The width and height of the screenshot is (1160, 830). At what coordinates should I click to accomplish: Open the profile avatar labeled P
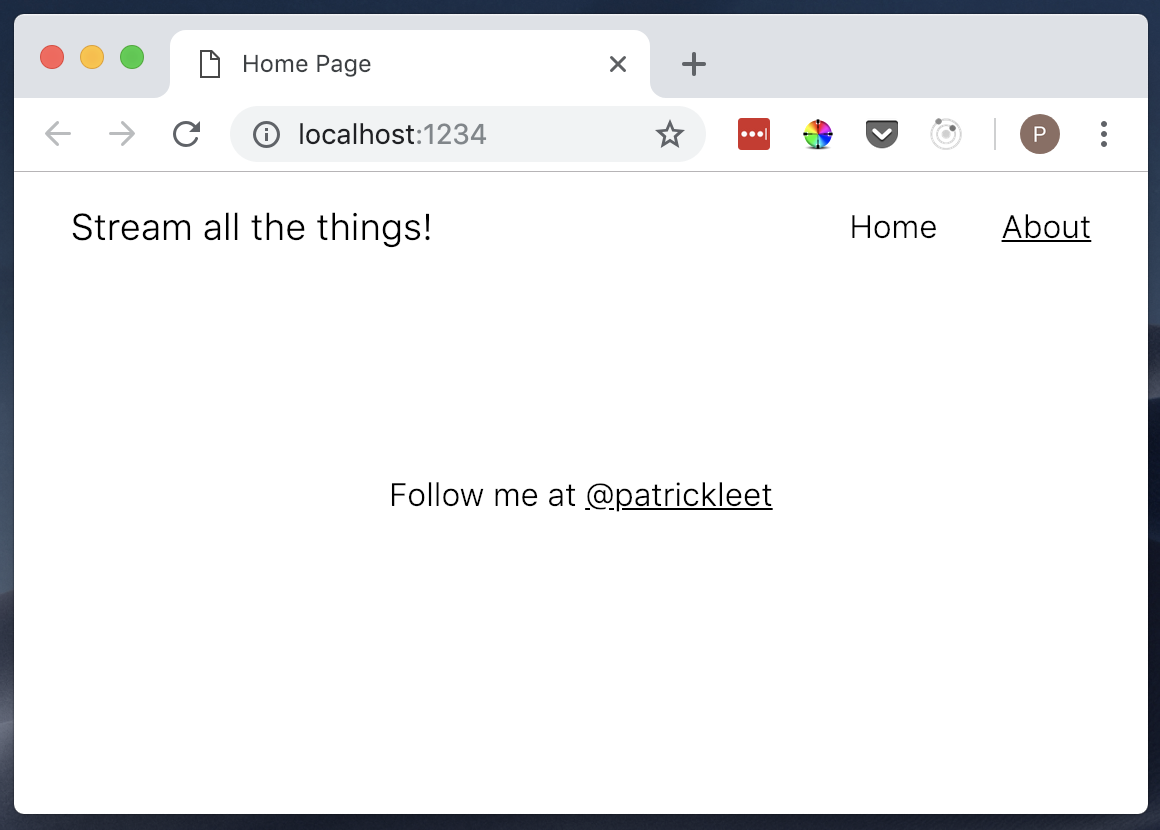(x=1039, y=134)
